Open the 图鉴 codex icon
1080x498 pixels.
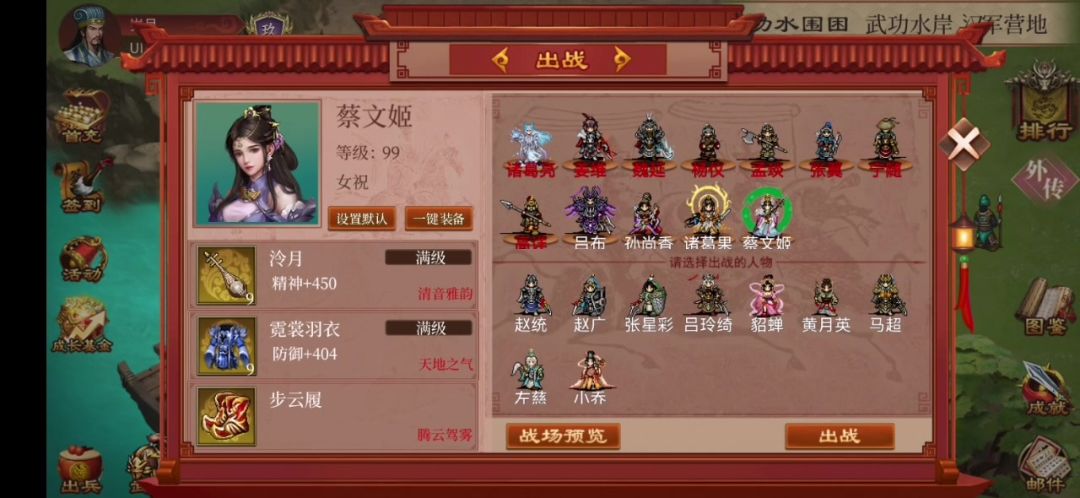[x=1045, y=307]
